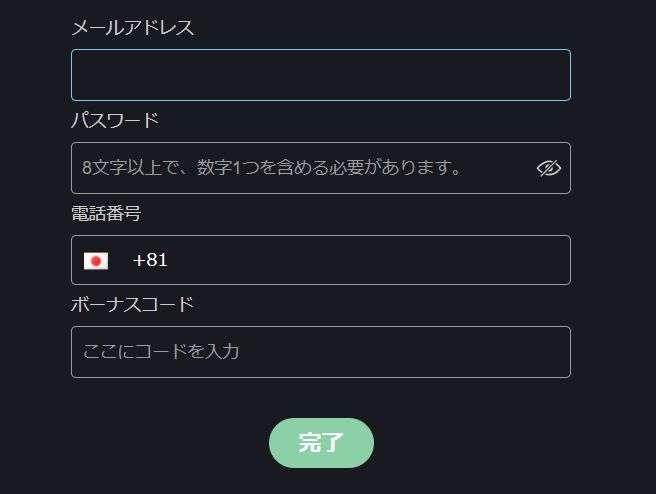Click the メールアドレス field label
Image resolution: width=656 pixels, height=494 pixels.
tap(133, 28)
